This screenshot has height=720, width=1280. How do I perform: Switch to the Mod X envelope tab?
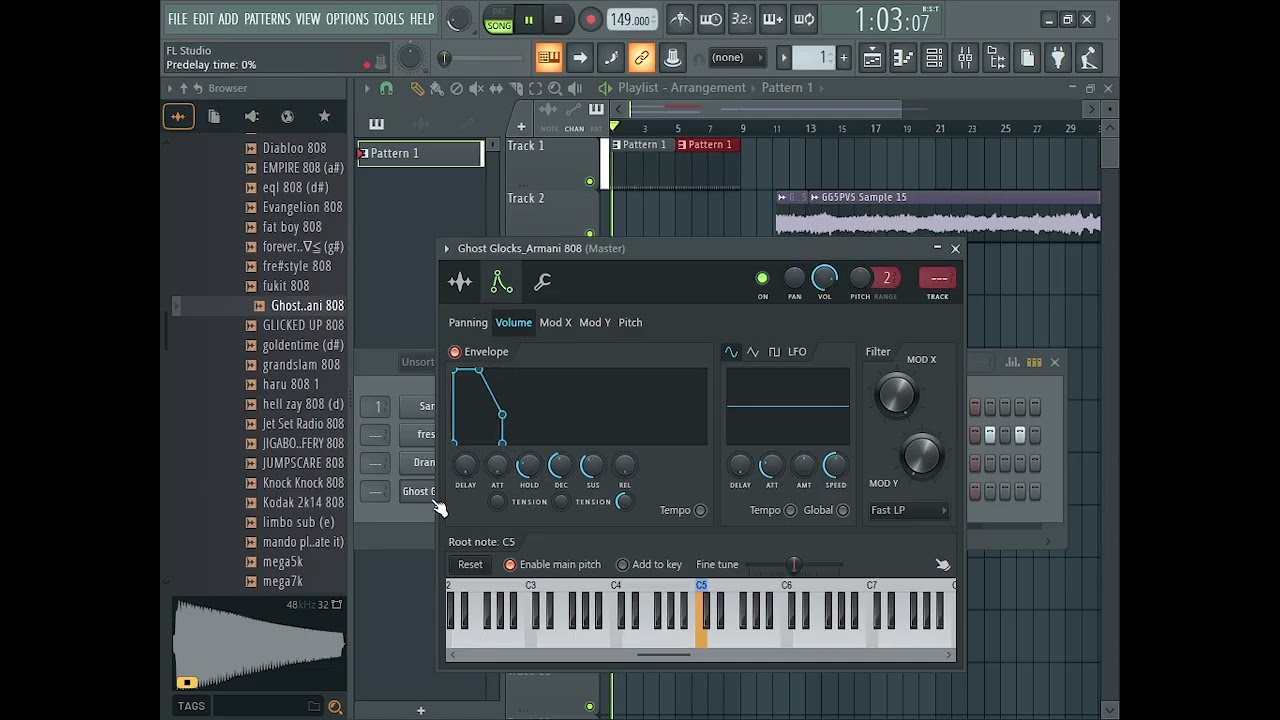point(555,323)
